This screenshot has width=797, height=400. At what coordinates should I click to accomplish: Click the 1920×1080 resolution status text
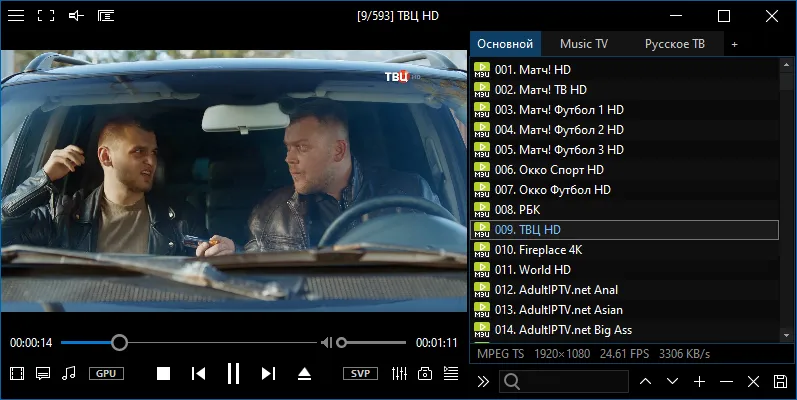(562, 354)
